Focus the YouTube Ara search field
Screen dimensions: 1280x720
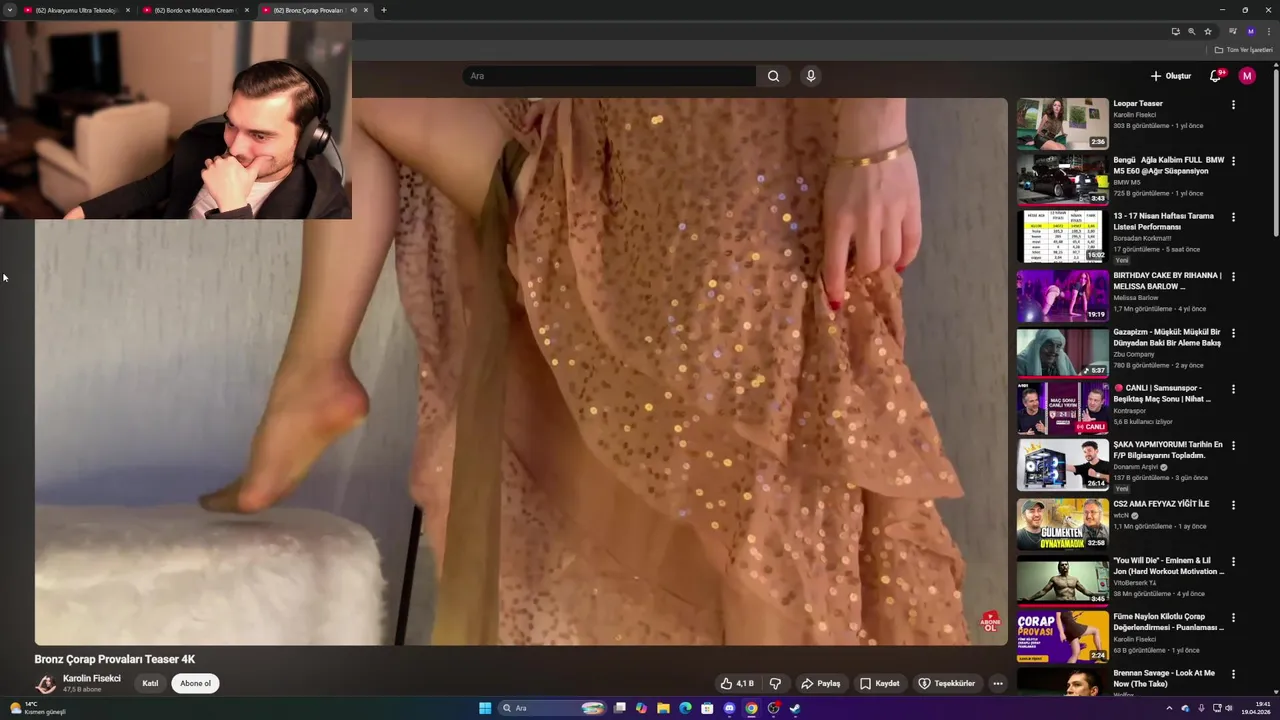[x=610, y=76]
